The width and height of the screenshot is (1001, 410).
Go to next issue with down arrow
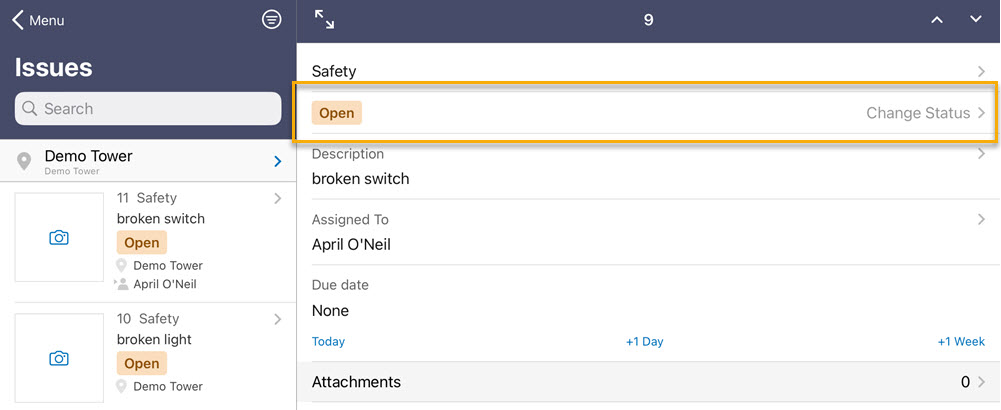(975, 20)
